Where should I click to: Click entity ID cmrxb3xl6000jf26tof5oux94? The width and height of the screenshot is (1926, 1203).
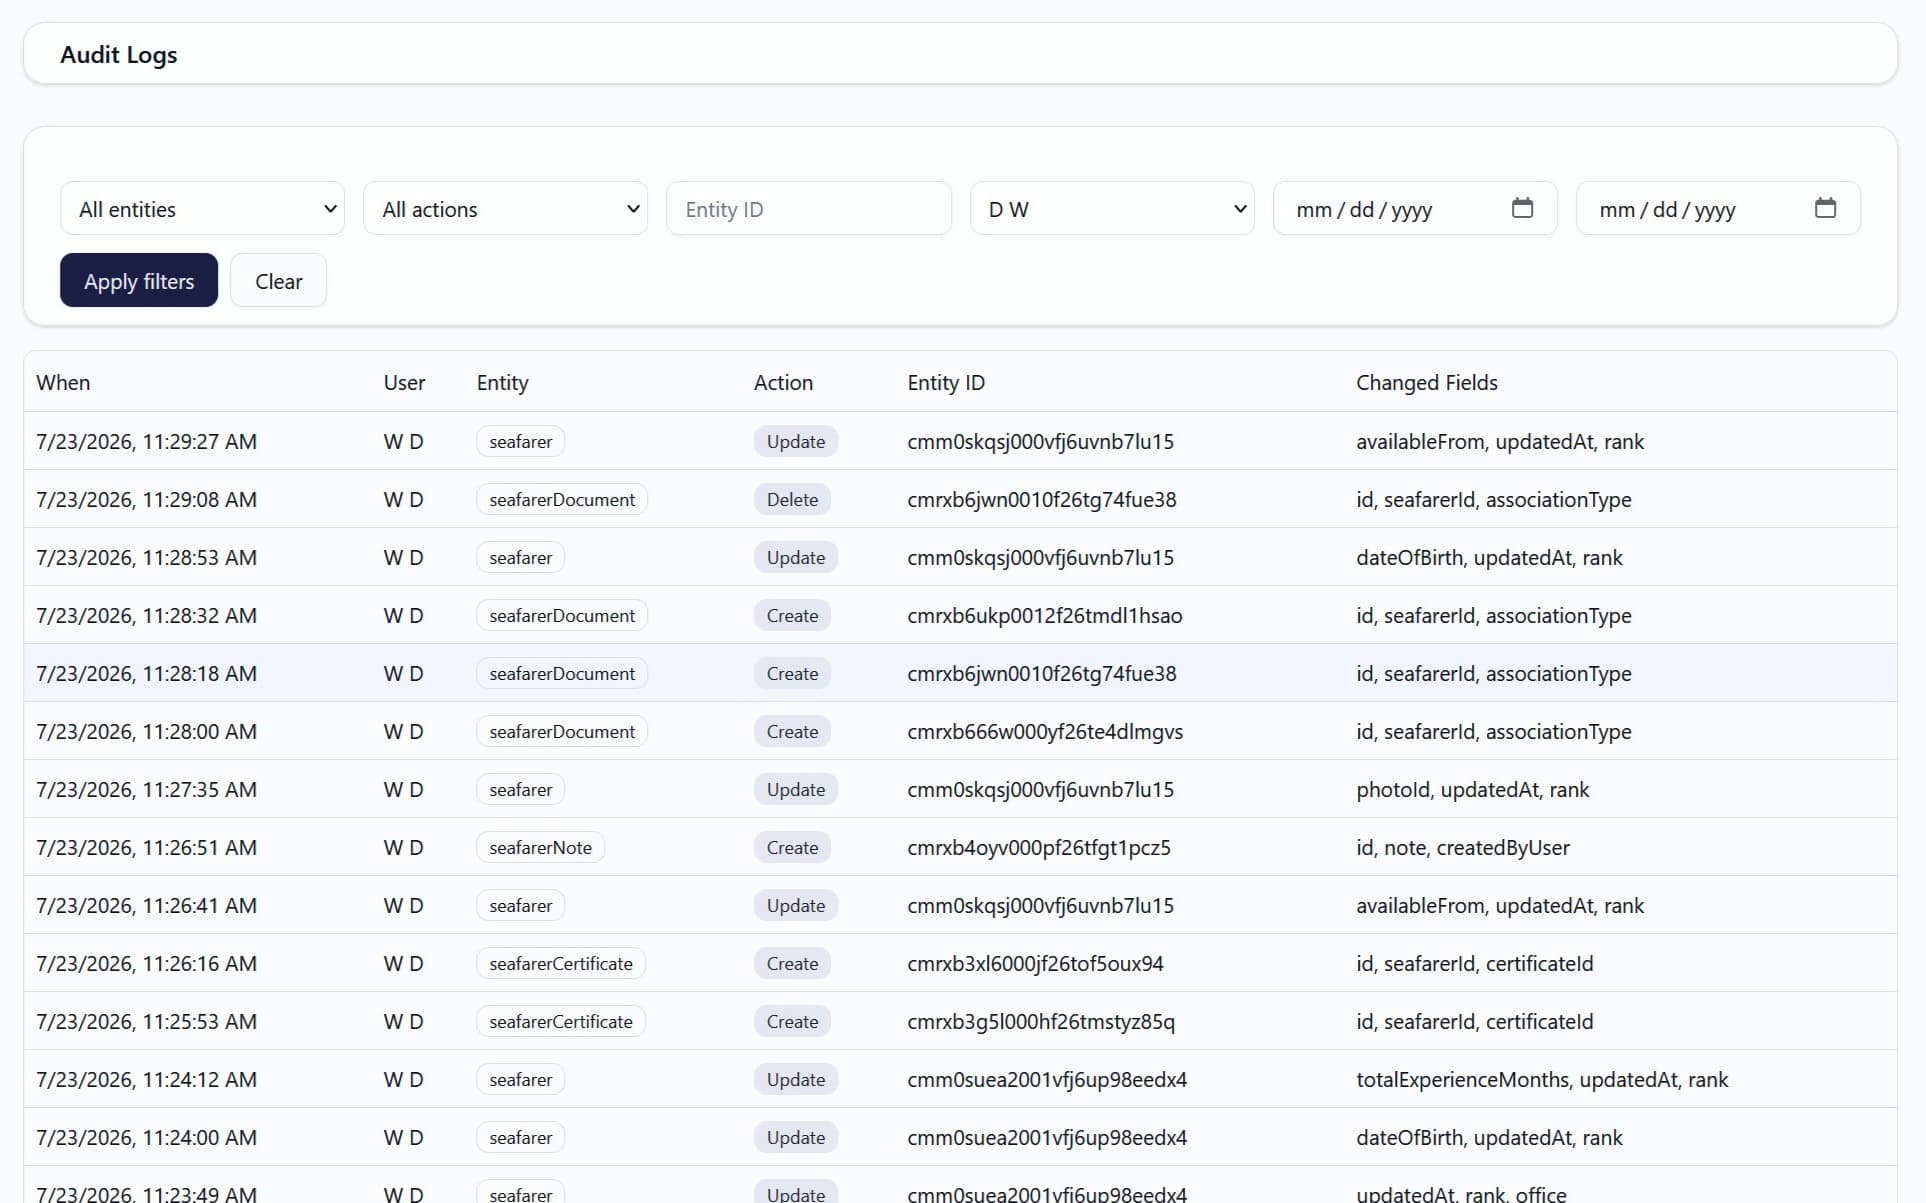coord(1035,963)
